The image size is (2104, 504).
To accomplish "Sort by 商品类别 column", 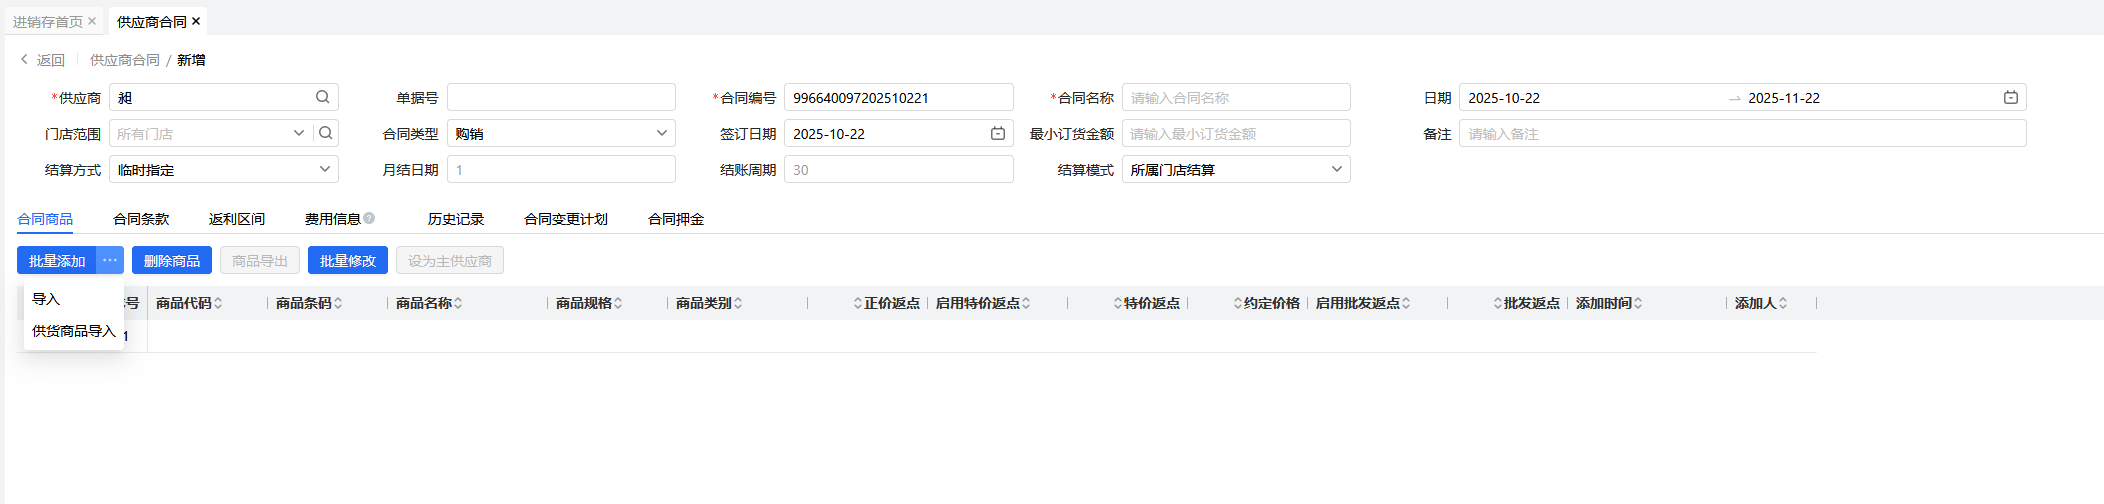I will coord(738,303).
